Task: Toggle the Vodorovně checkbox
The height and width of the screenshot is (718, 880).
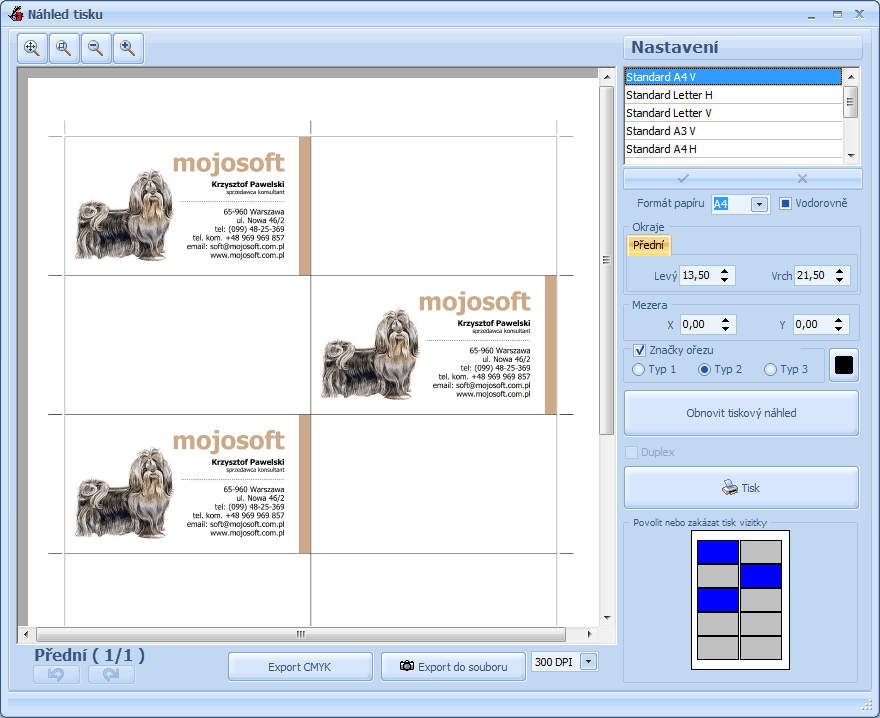Action: click(x=785, y=203)
